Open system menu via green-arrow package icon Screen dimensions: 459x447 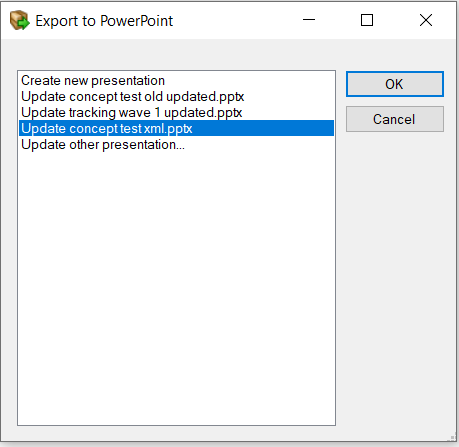(x=20, y=20)
